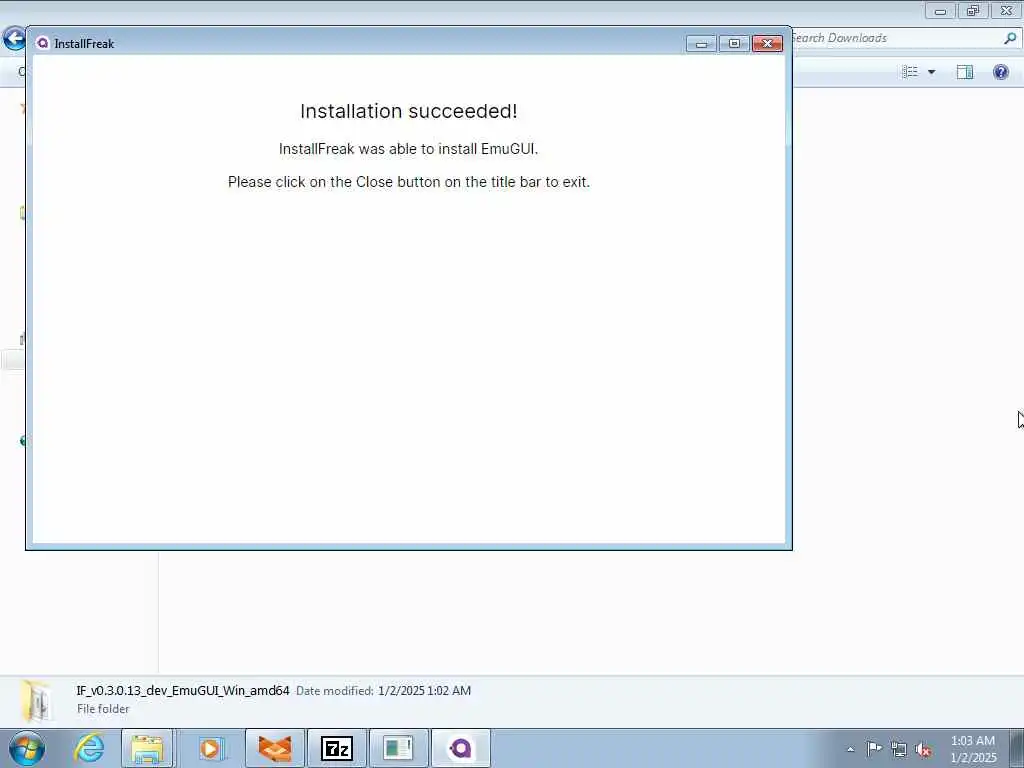Screen dimensions: 1024x768
Task: Click the folder icon in details pane
Action: (37, 701)
